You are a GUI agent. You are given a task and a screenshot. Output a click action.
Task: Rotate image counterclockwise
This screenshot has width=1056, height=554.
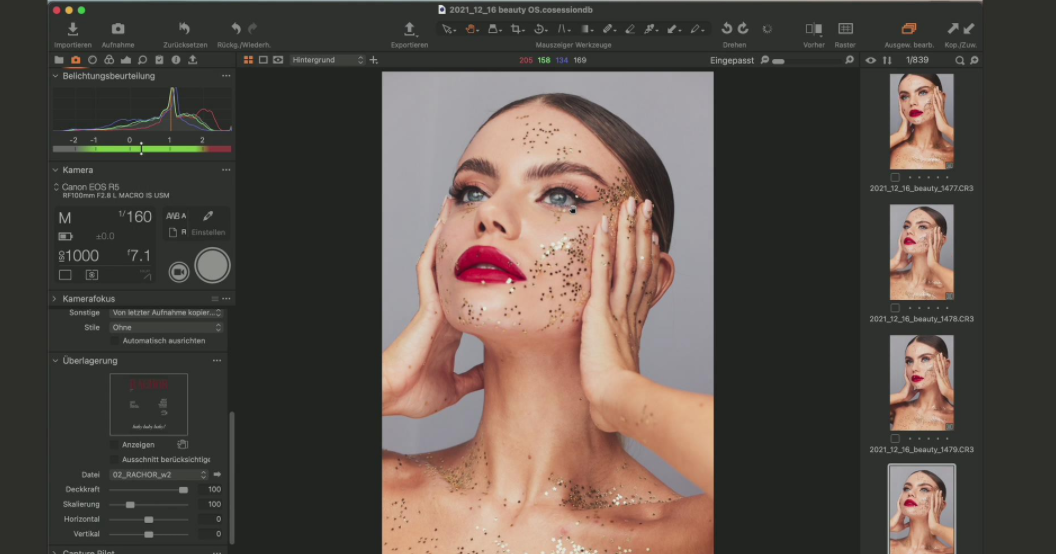[x=727, y=28]
